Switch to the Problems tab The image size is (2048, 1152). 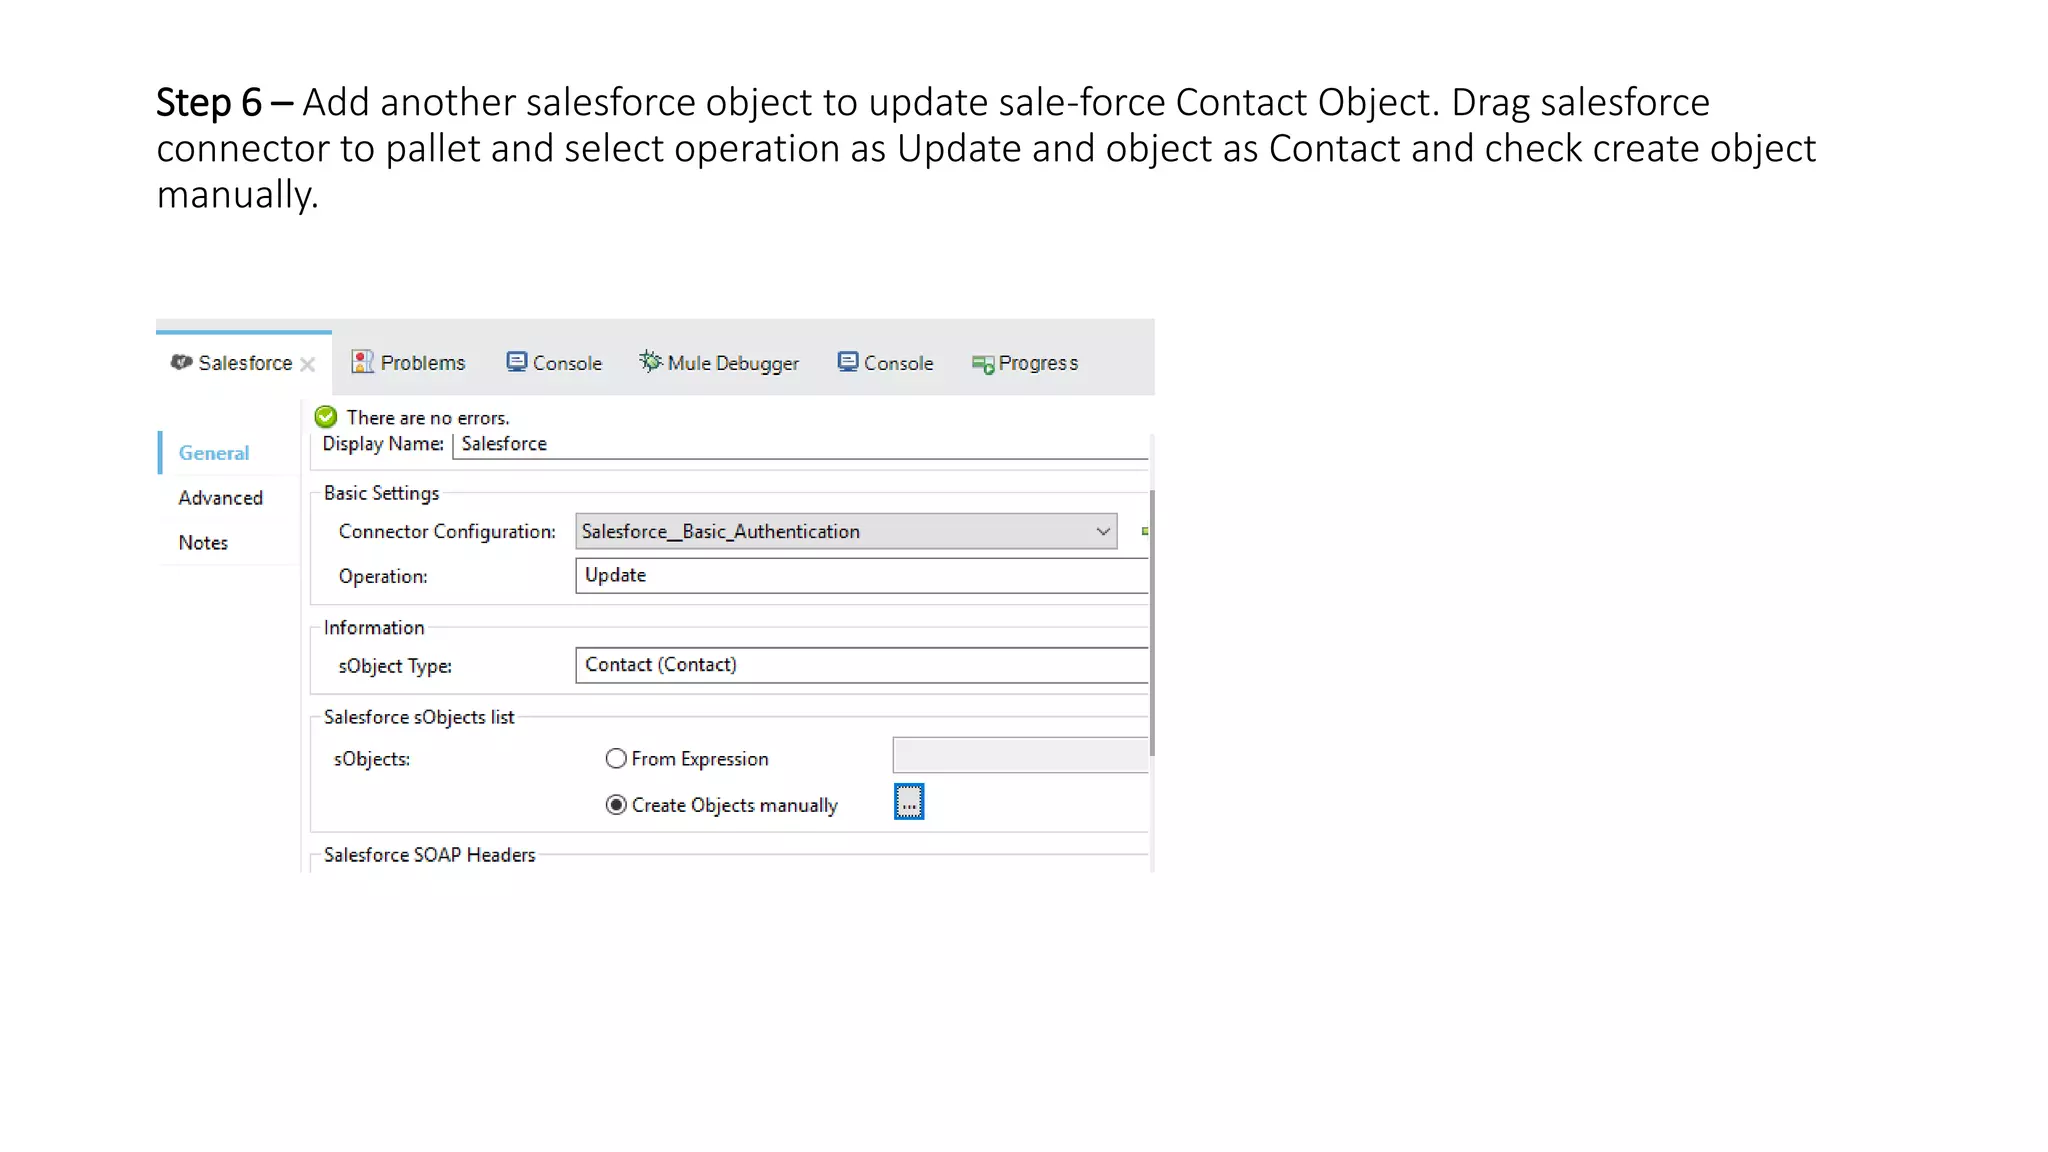click(408, 363)
